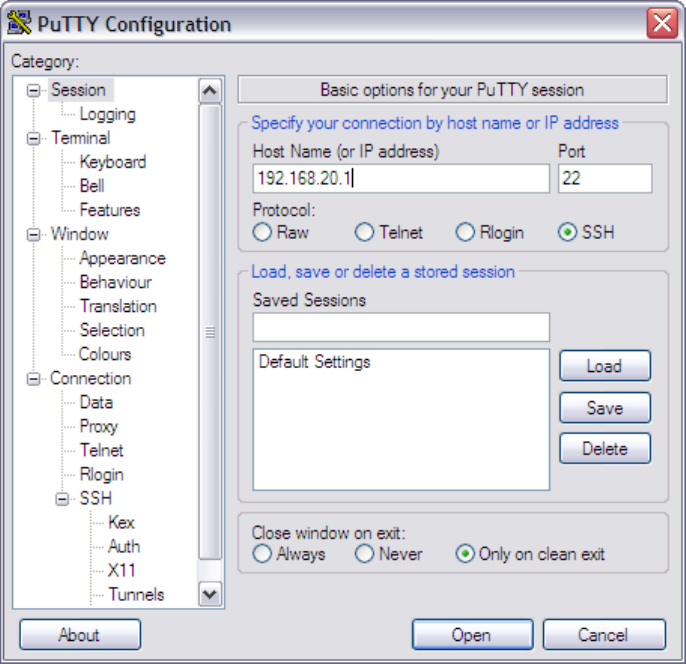The width and height of the screenshot is (686, 664).
Task: Collapse the SSH subtree node
Action: 62,499
